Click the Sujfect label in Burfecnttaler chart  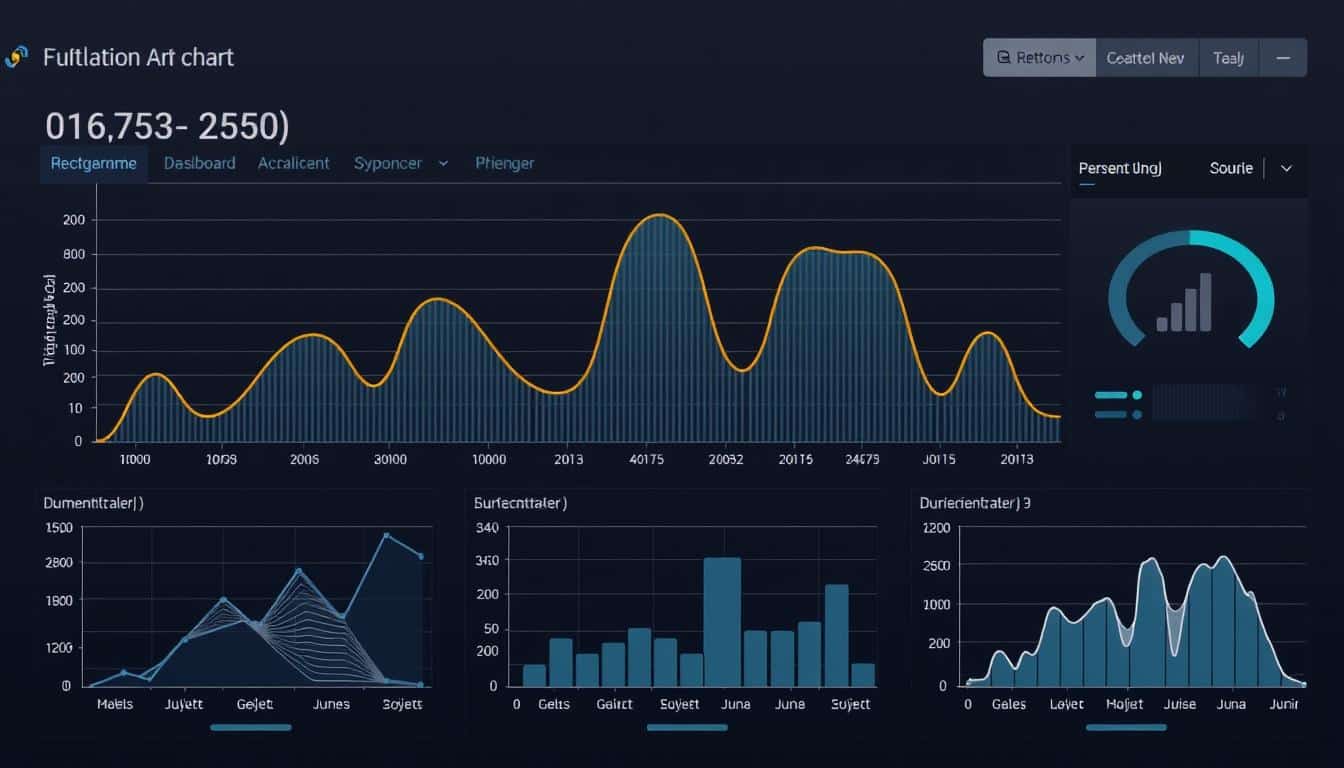(851, 704)
